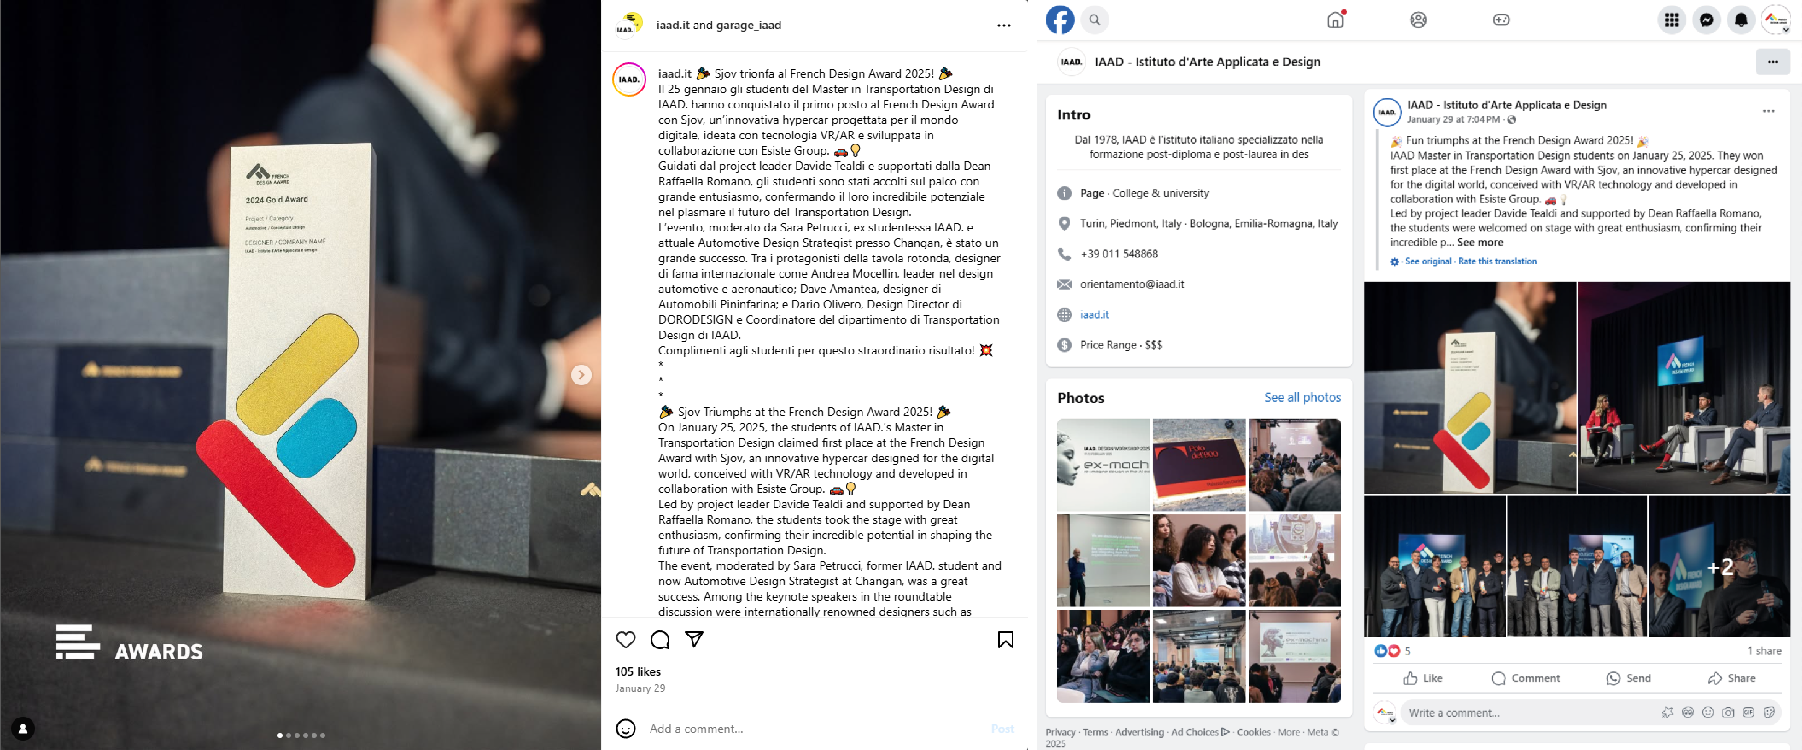This screenshot has width=1802, height=750.
Task: Advance to next photo in carousel
Action: pos(581,375)
